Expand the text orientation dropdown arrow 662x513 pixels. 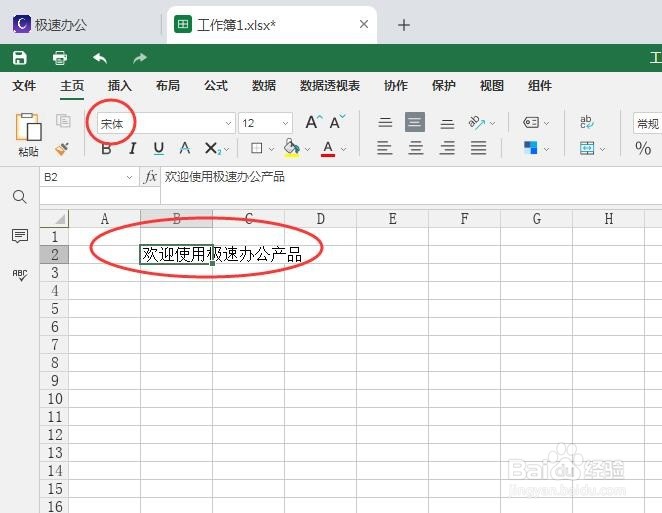492,124
